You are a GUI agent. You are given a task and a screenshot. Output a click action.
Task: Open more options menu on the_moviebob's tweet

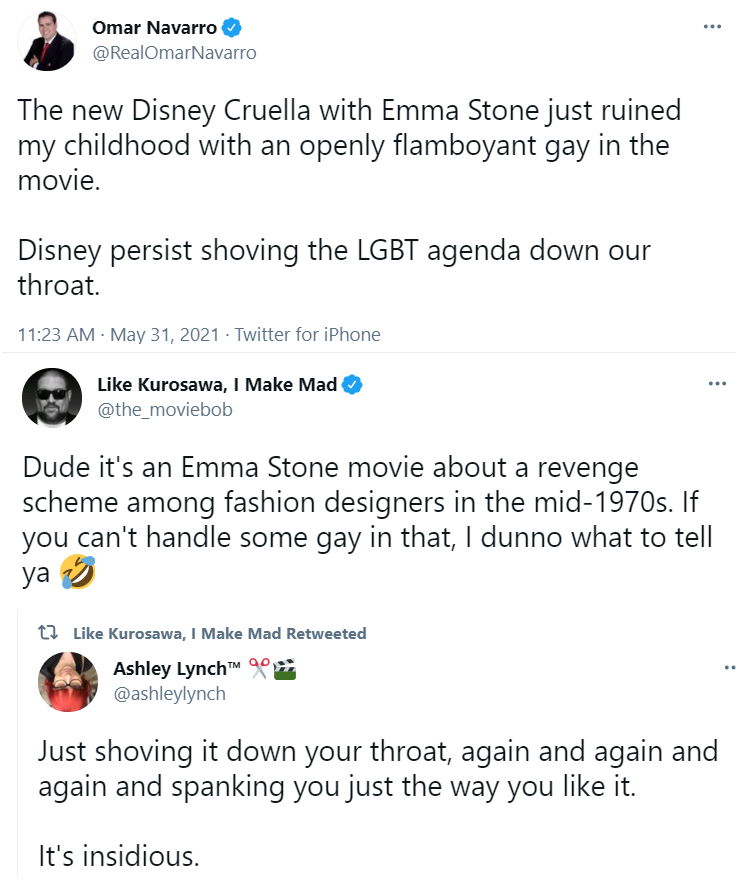[x=716, y=384]
